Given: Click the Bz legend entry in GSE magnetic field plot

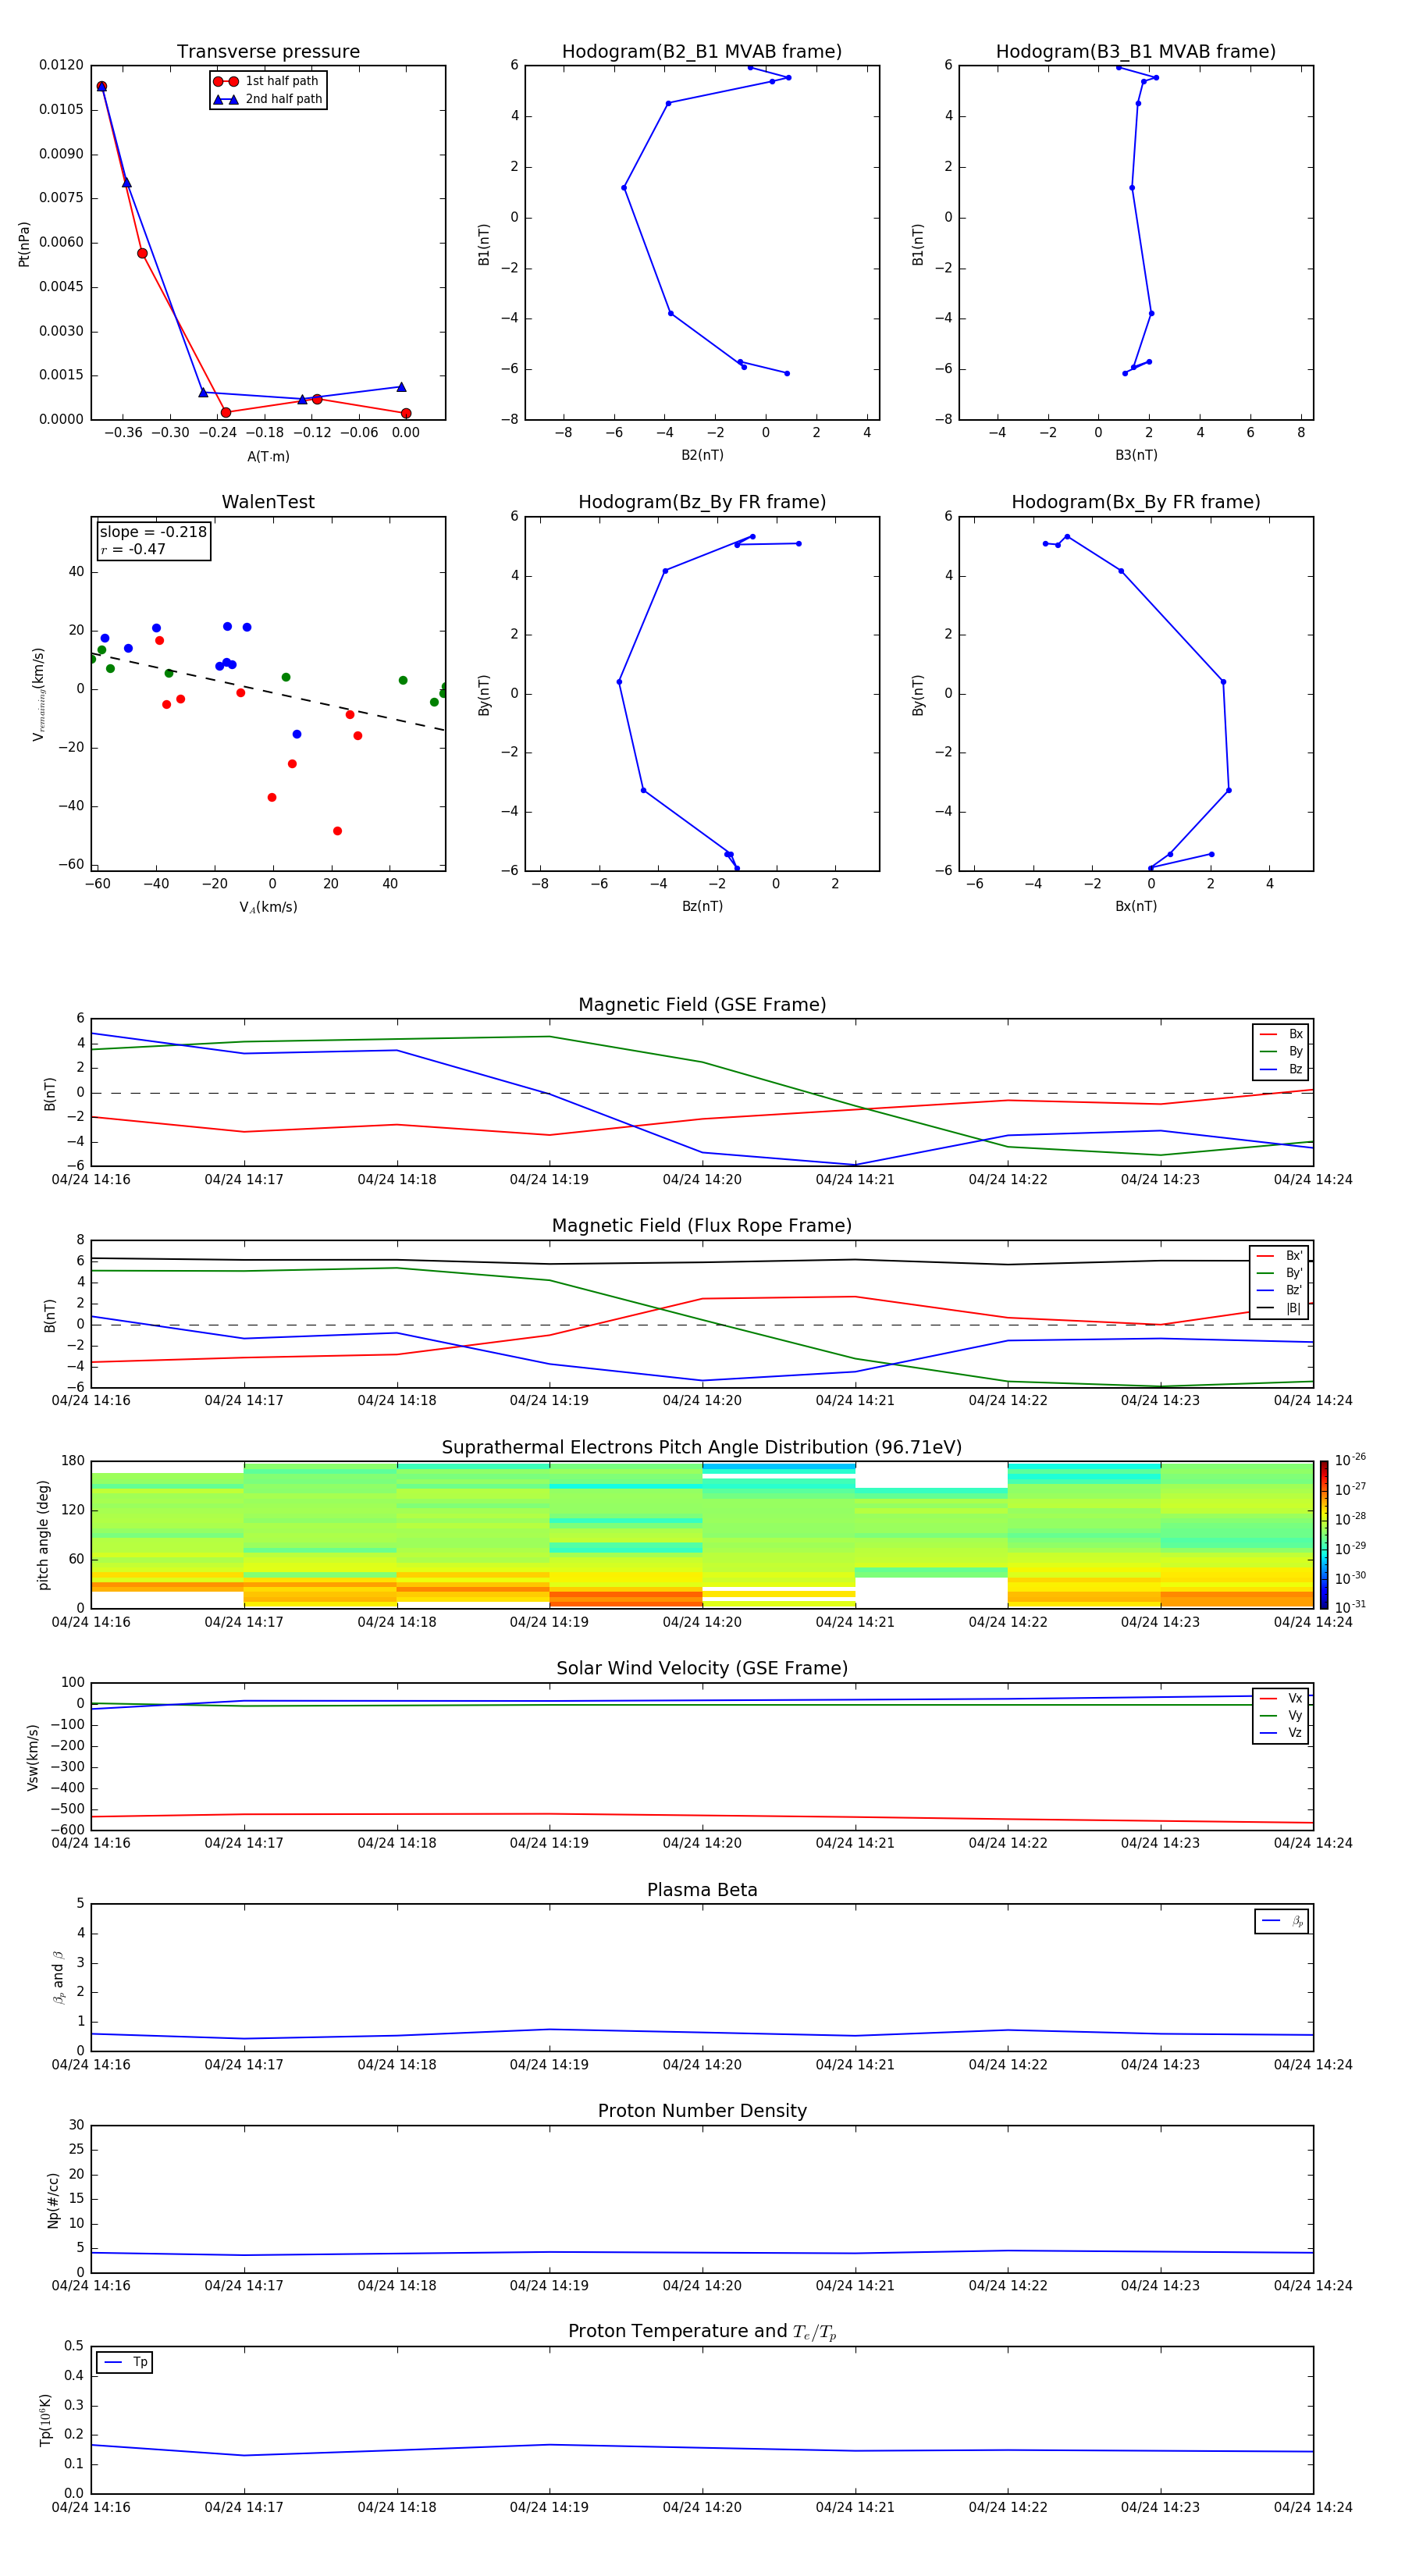Looking at the screenshot, I should point(1281,1069).
